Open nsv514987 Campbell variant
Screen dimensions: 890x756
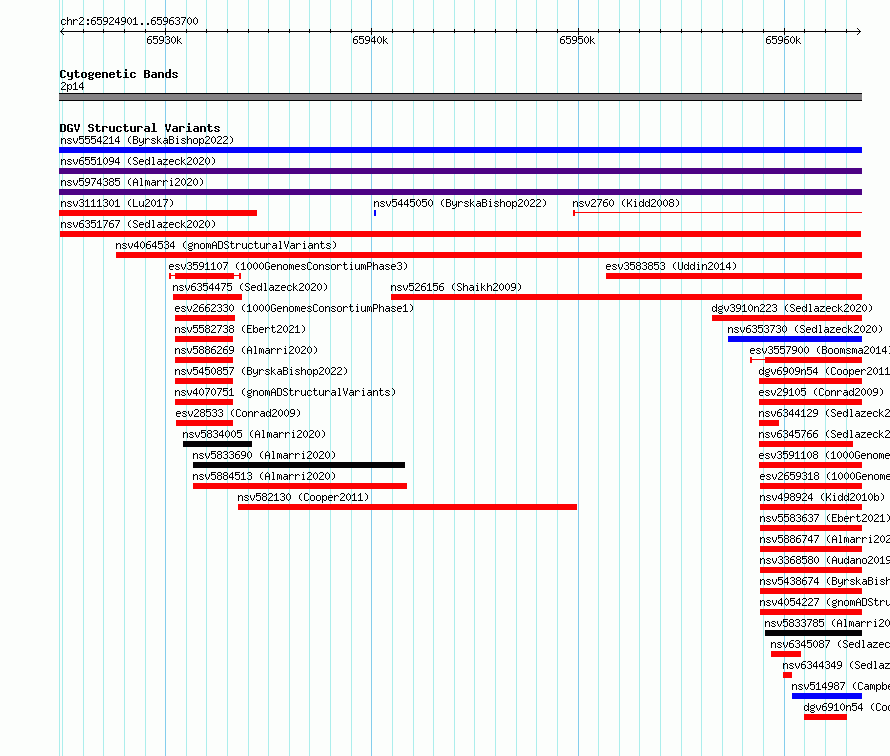[x=841, y=686]
